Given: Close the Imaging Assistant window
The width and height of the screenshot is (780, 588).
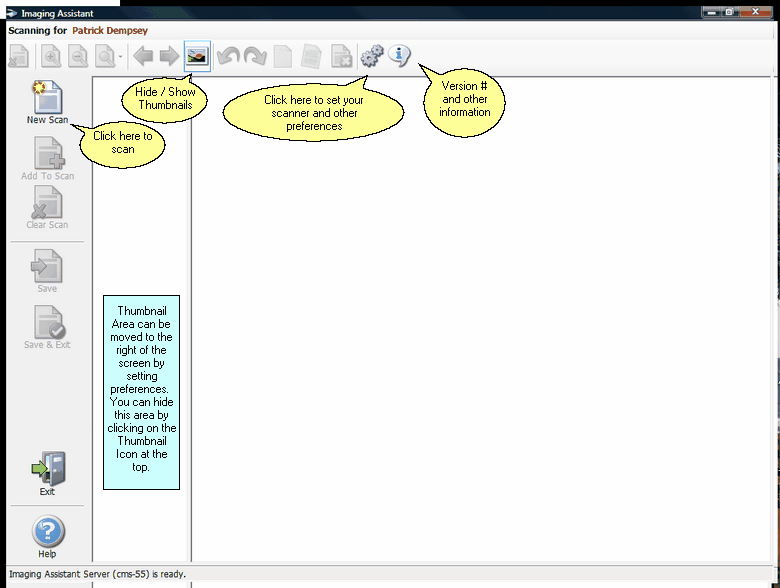Looking at the screenshot, I should (757, 13).
